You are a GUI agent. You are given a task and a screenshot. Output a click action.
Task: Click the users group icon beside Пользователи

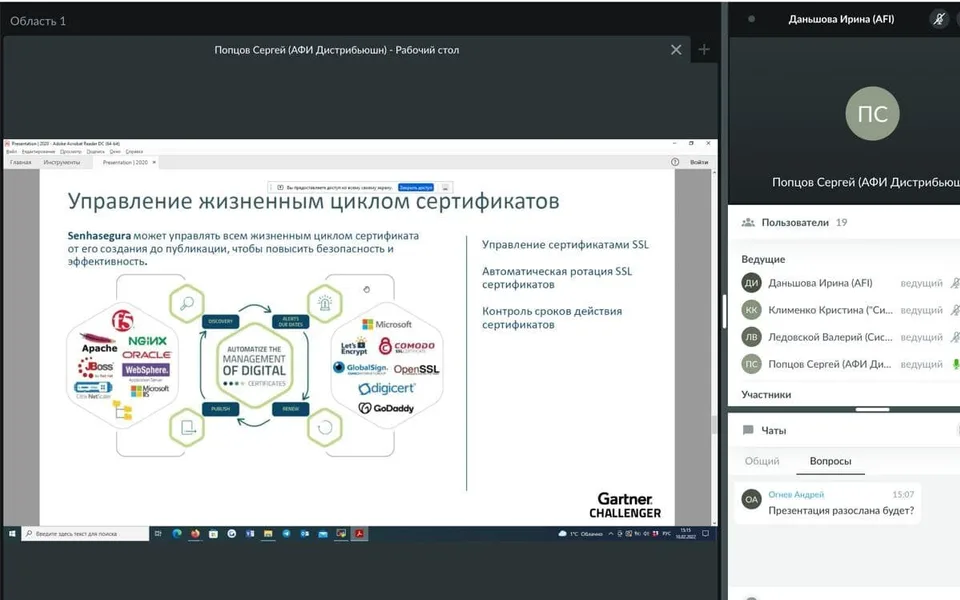click(x=748, y=222)
